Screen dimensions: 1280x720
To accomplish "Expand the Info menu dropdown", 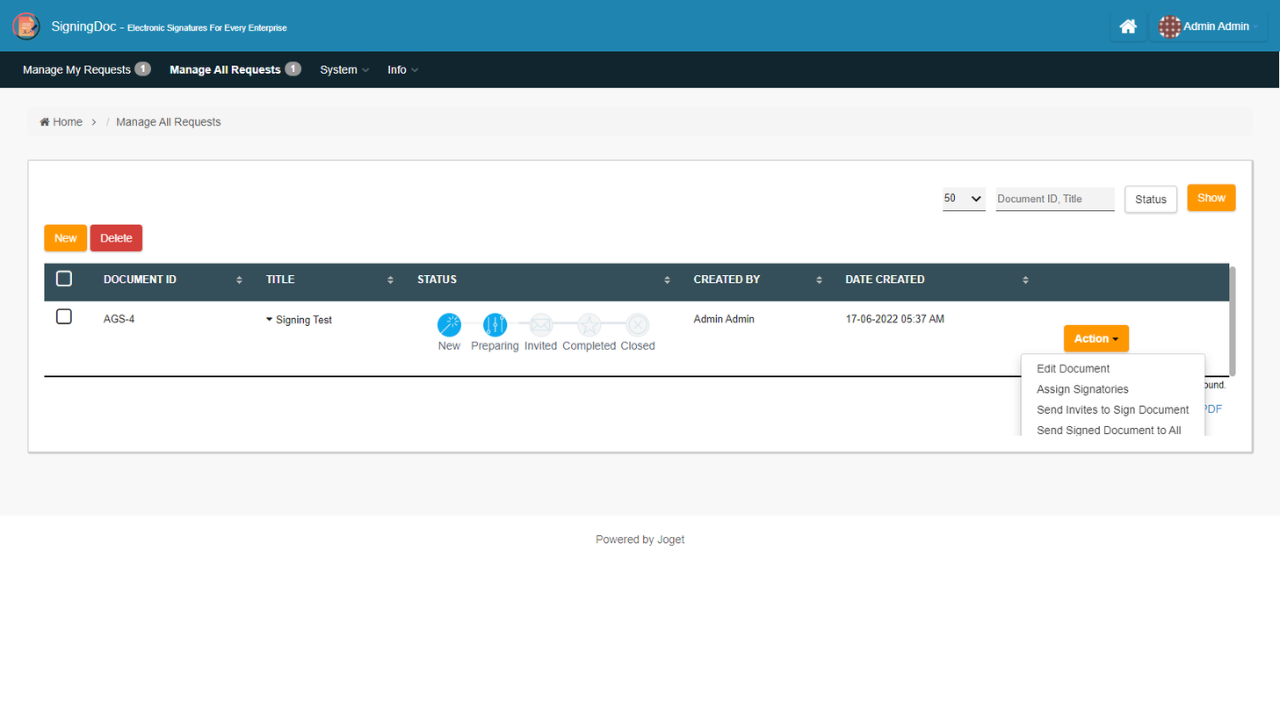I will coord(403,70).
